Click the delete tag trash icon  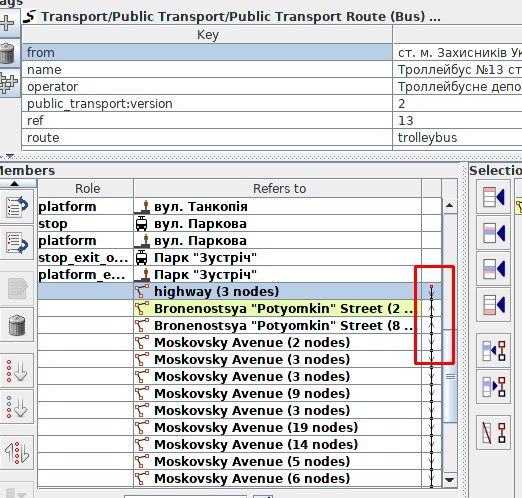click(7, 53)
